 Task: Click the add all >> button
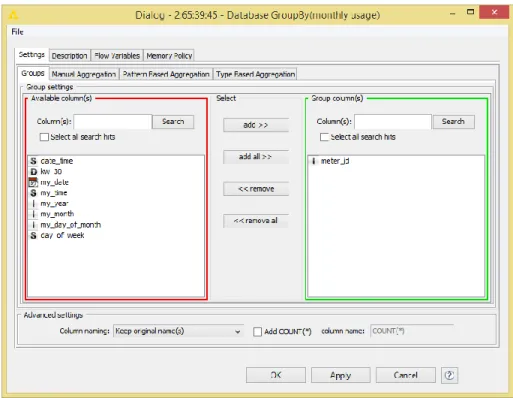pos(256,157)
